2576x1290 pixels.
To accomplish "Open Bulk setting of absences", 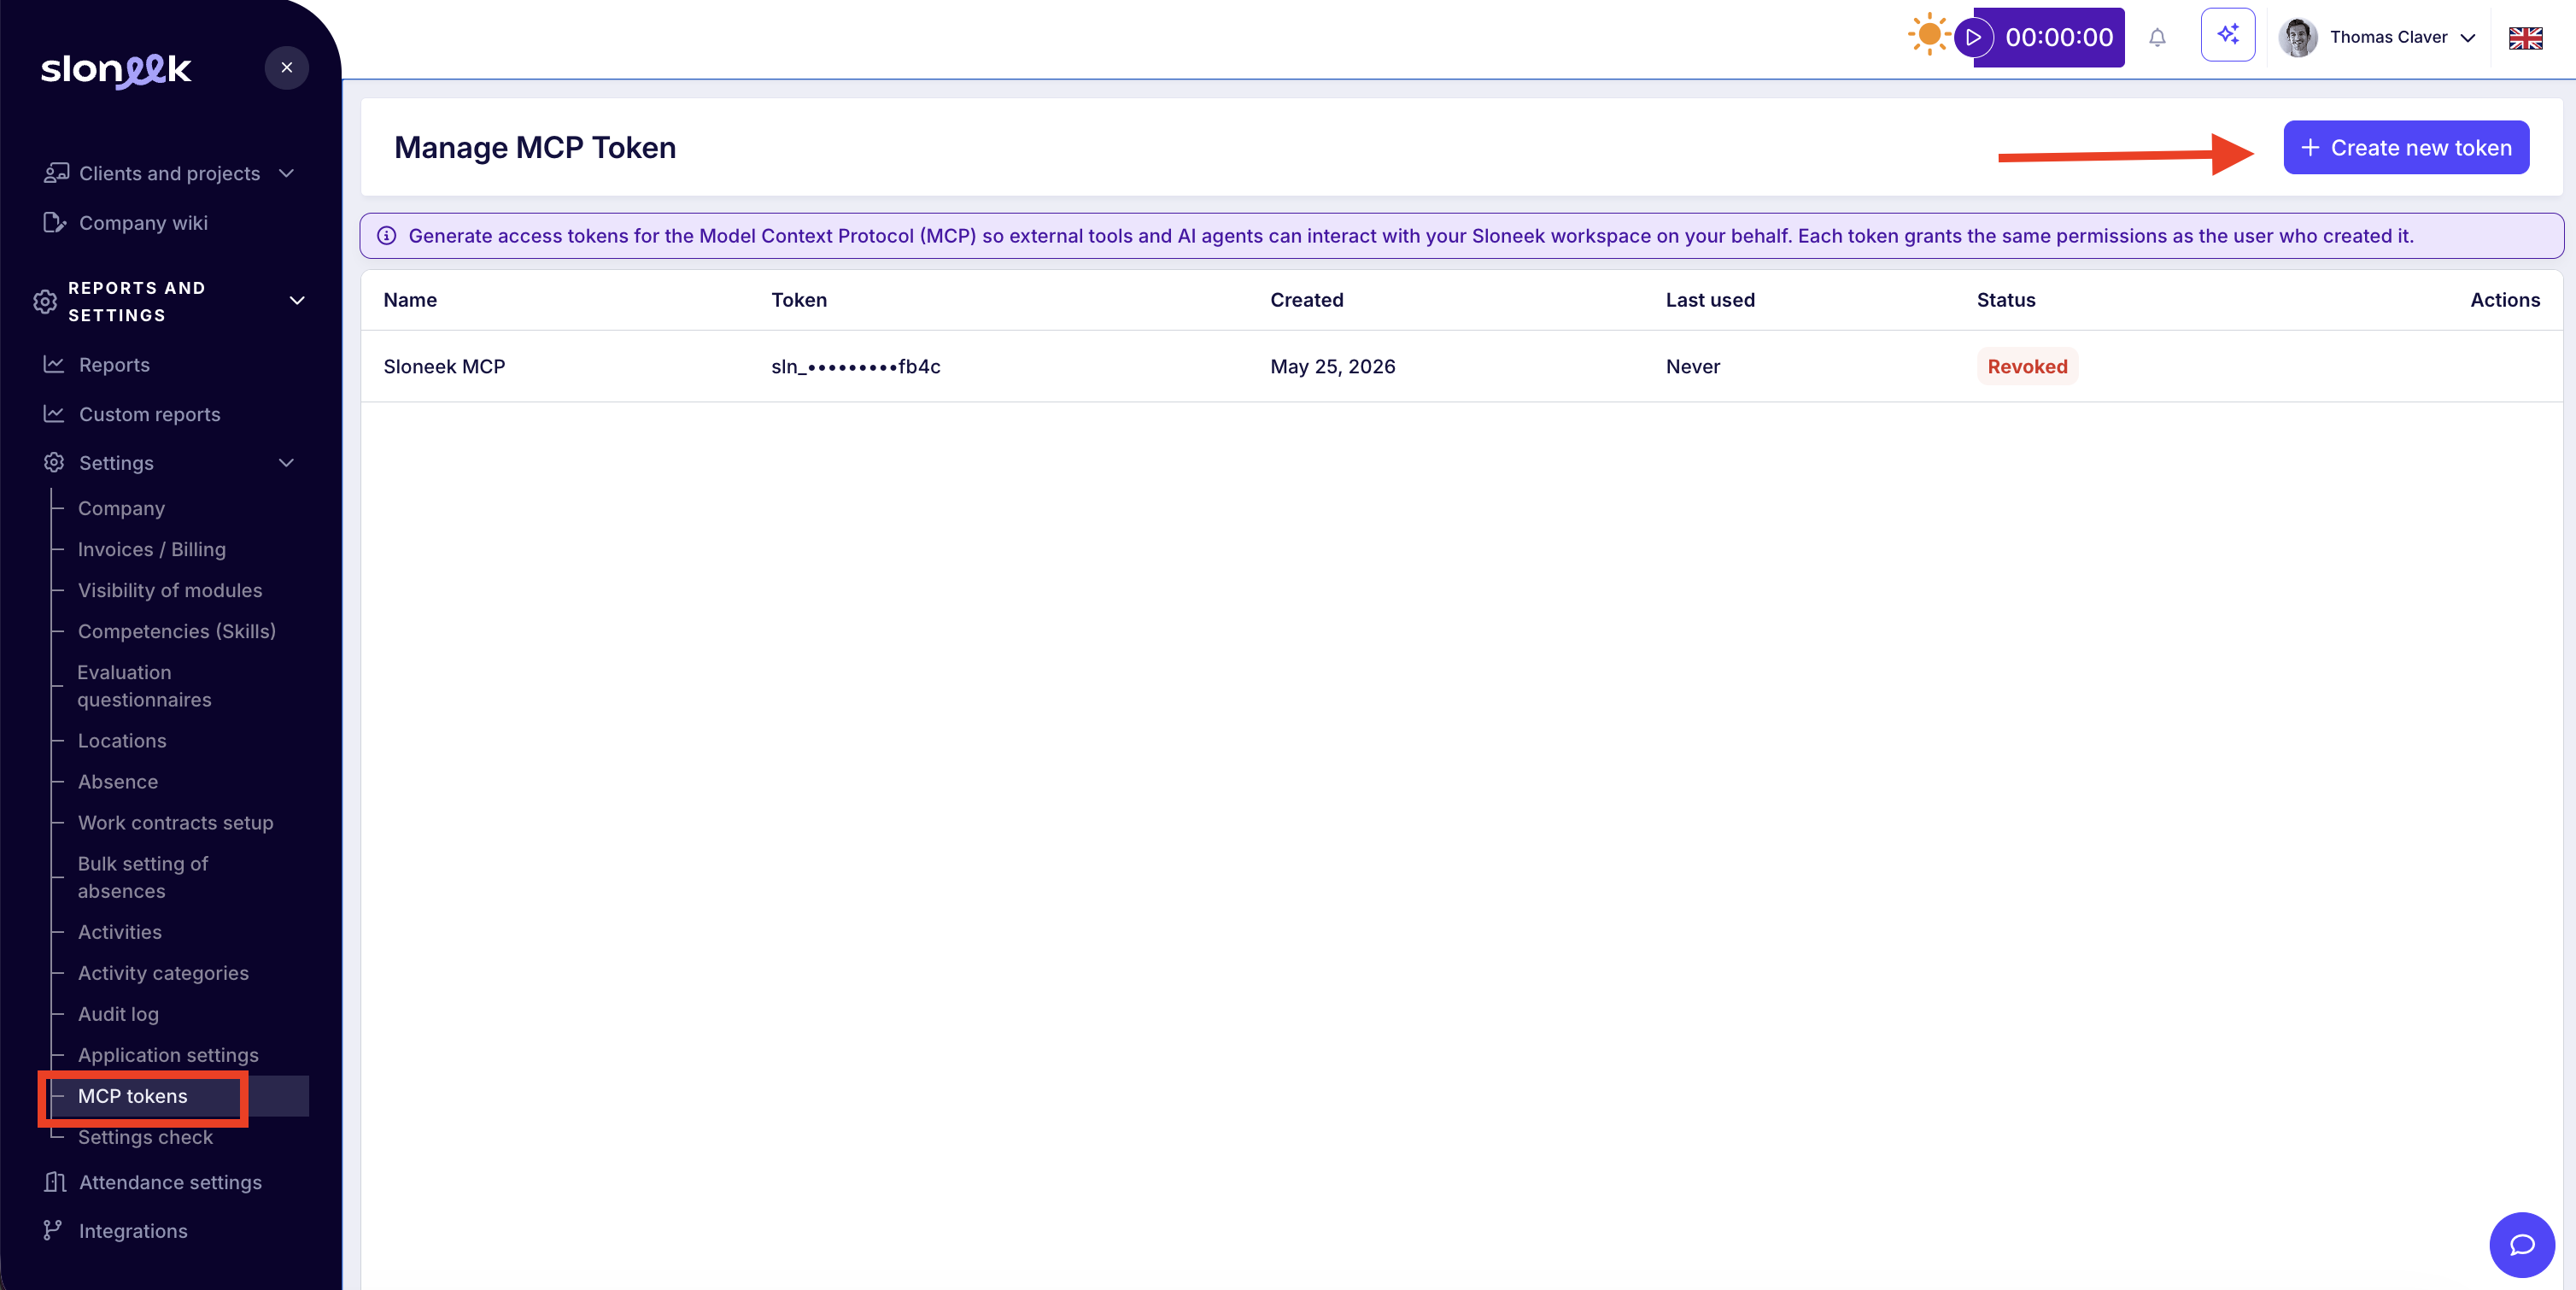I will tap(143, 877).
